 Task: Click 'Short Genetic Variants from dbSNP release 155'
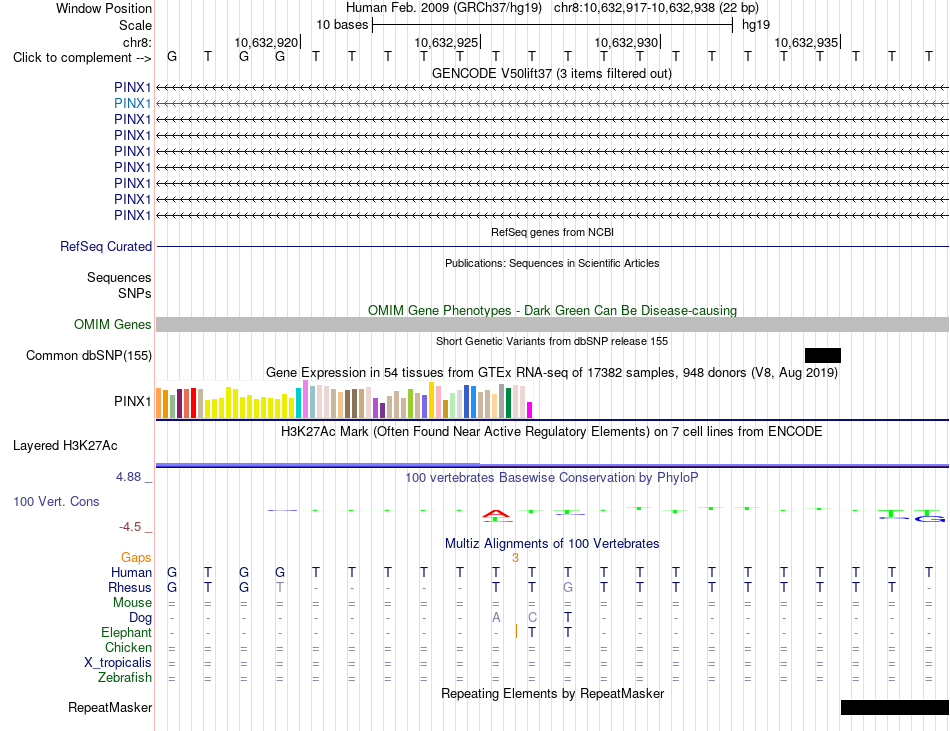click(552, 341)
